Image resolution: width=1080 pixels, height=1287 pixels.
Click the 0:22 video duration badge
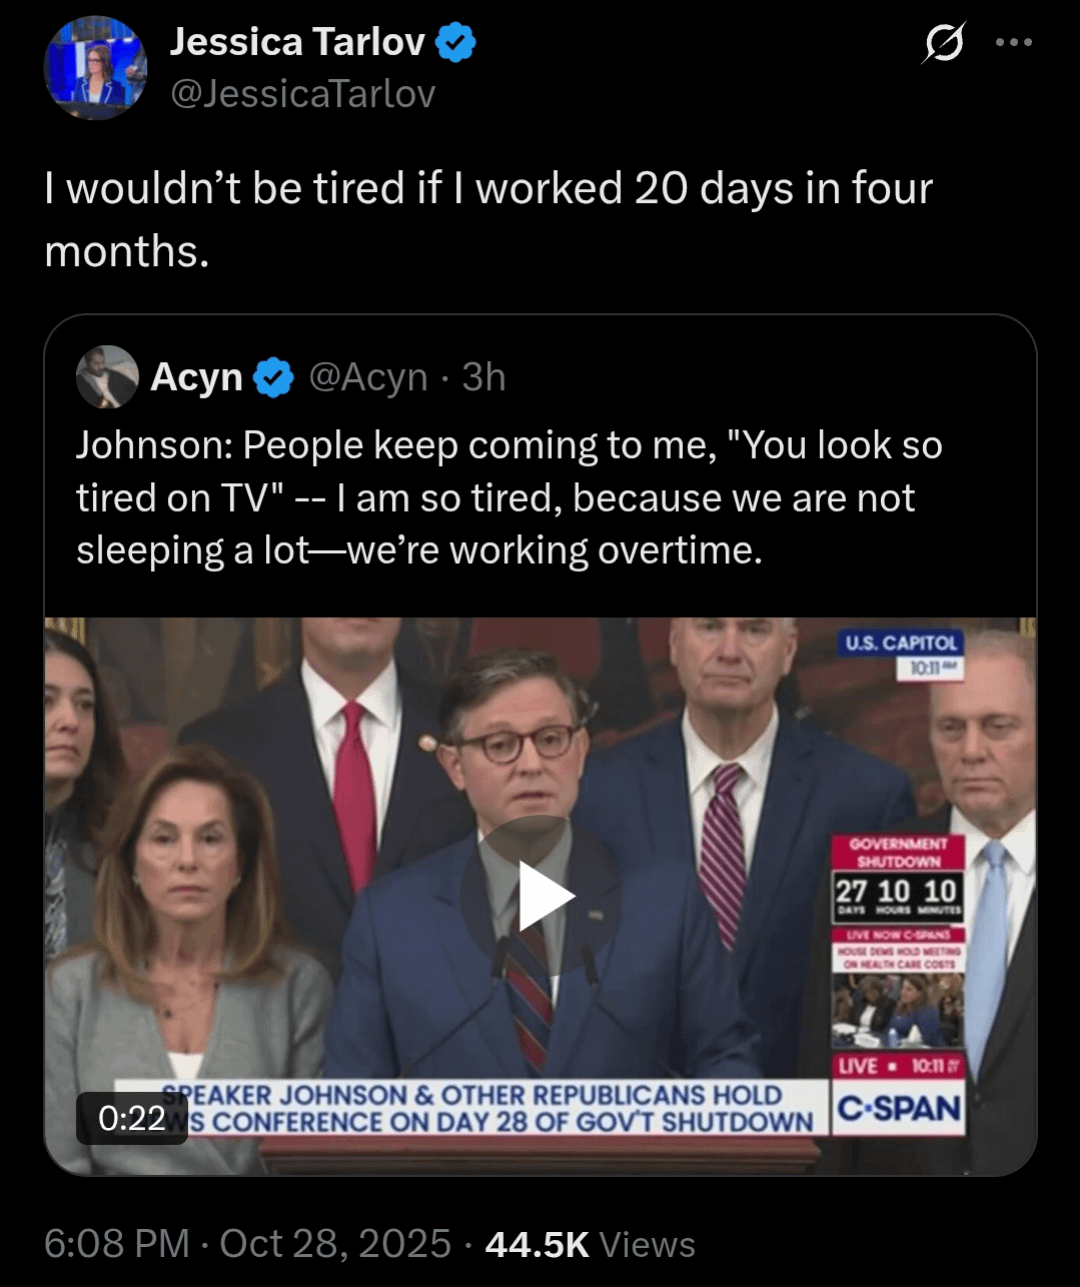tap(132, 1117)
